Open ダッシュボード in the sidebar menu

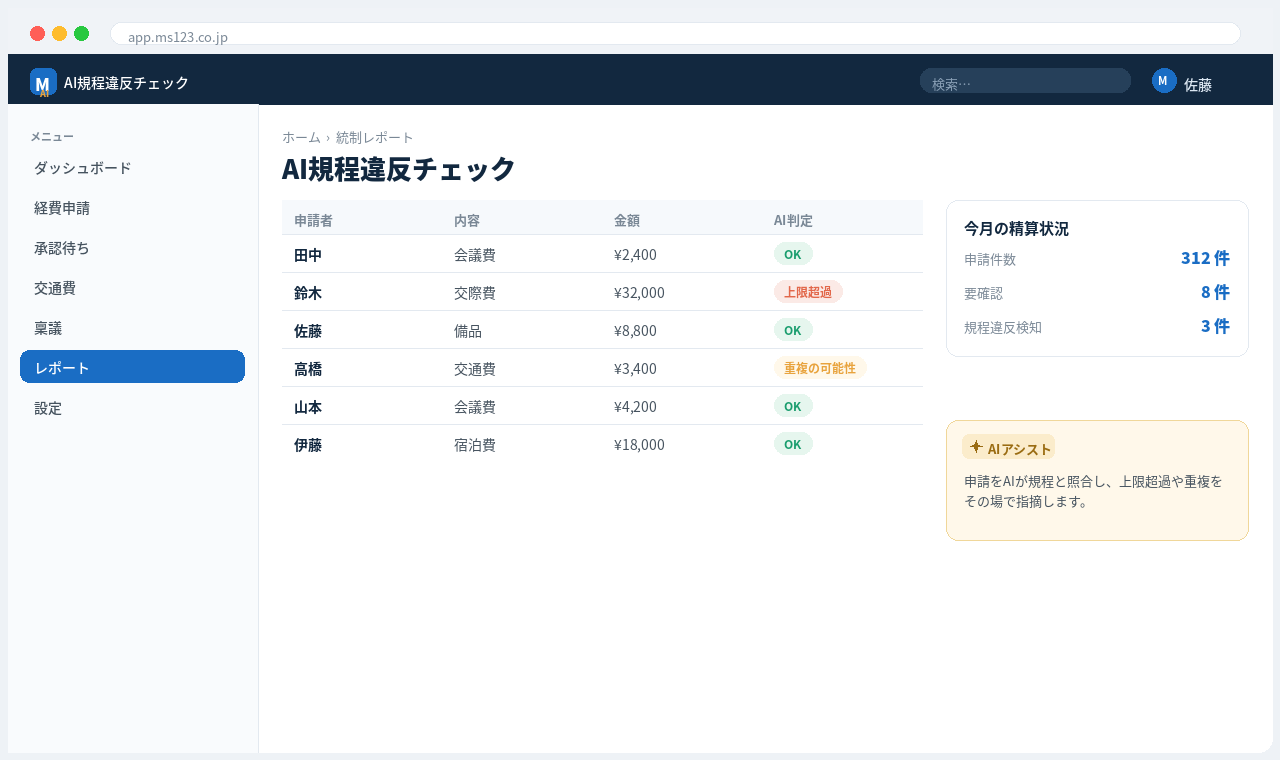132,168
